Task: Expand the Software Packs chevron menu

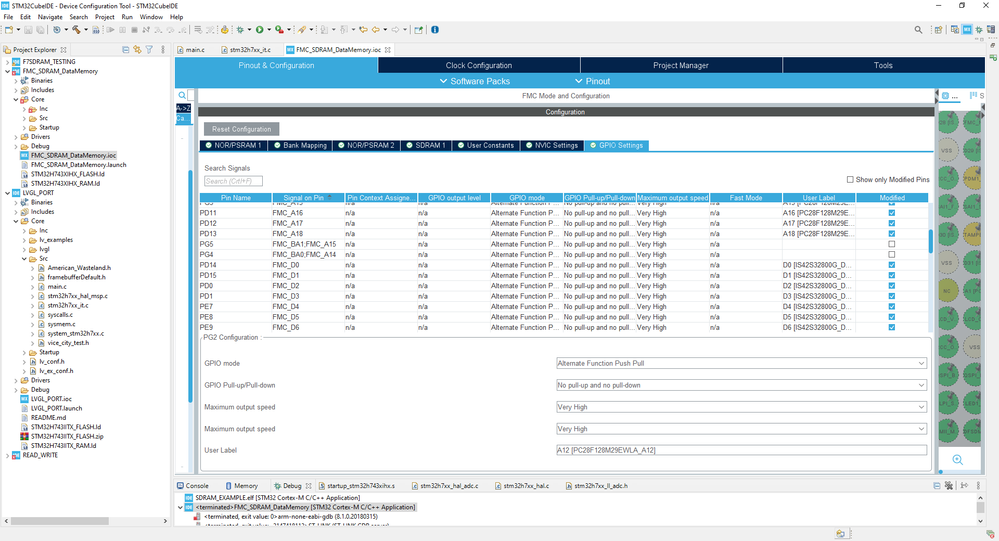Action: tap(443, 81)
